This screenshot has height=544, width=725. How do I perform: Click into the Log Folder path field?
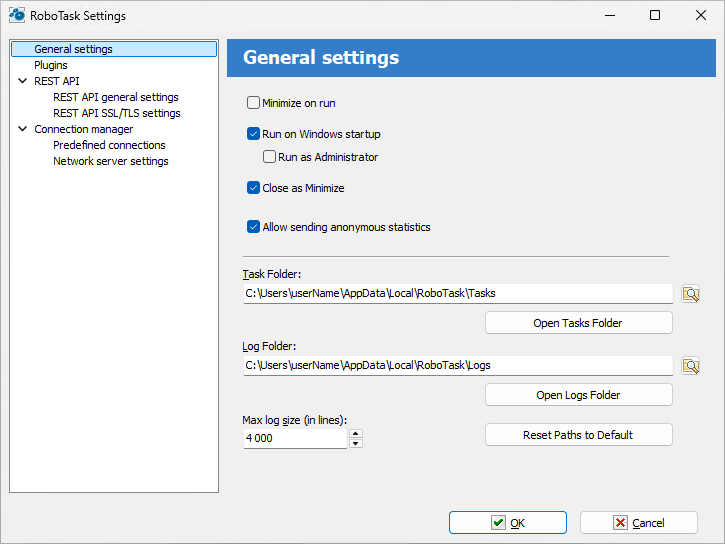click(458, 366)
